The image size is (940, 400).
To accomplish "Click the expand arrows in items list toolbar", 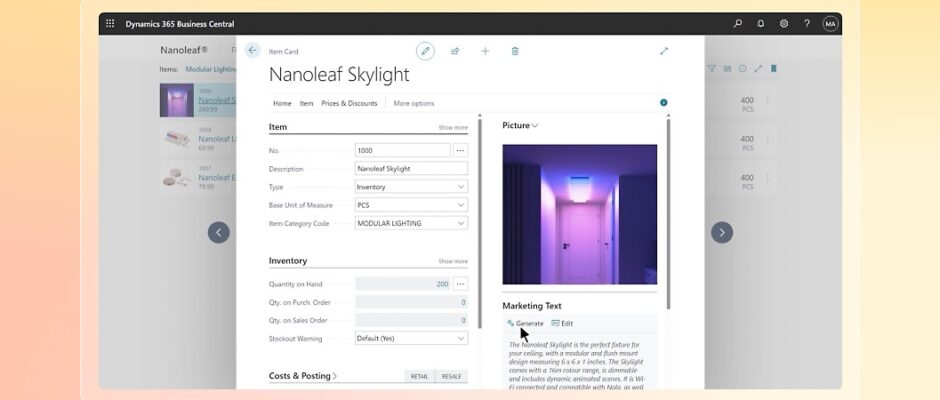I will (x=758, y=69).
